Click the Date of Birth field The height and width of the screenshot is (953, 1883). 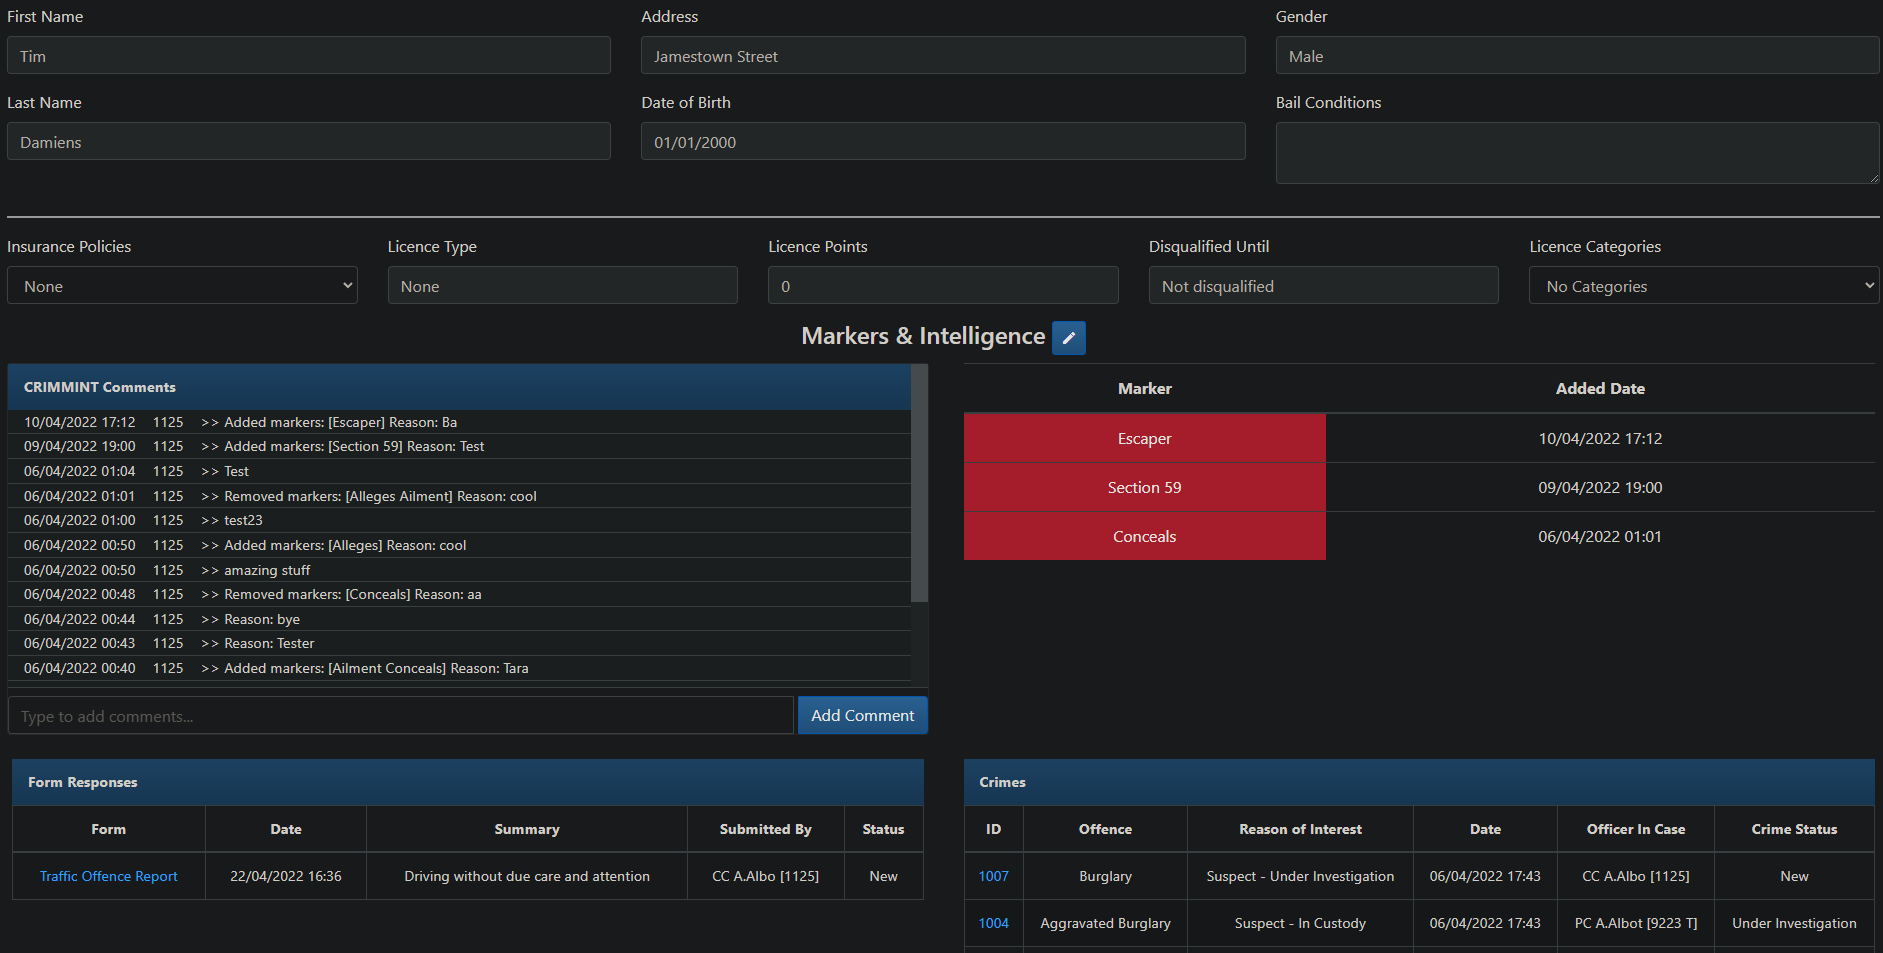[942, 142]
